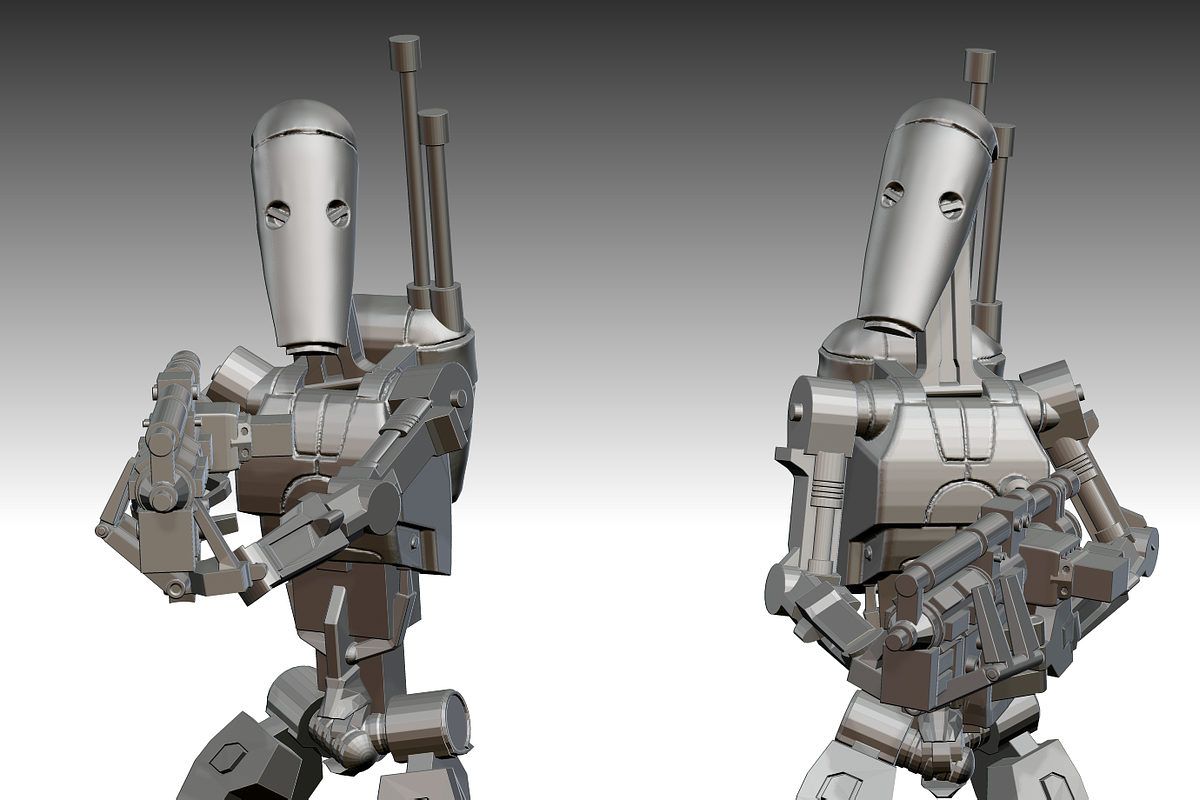Select right droid's right eye slot

tap(951, 206)
